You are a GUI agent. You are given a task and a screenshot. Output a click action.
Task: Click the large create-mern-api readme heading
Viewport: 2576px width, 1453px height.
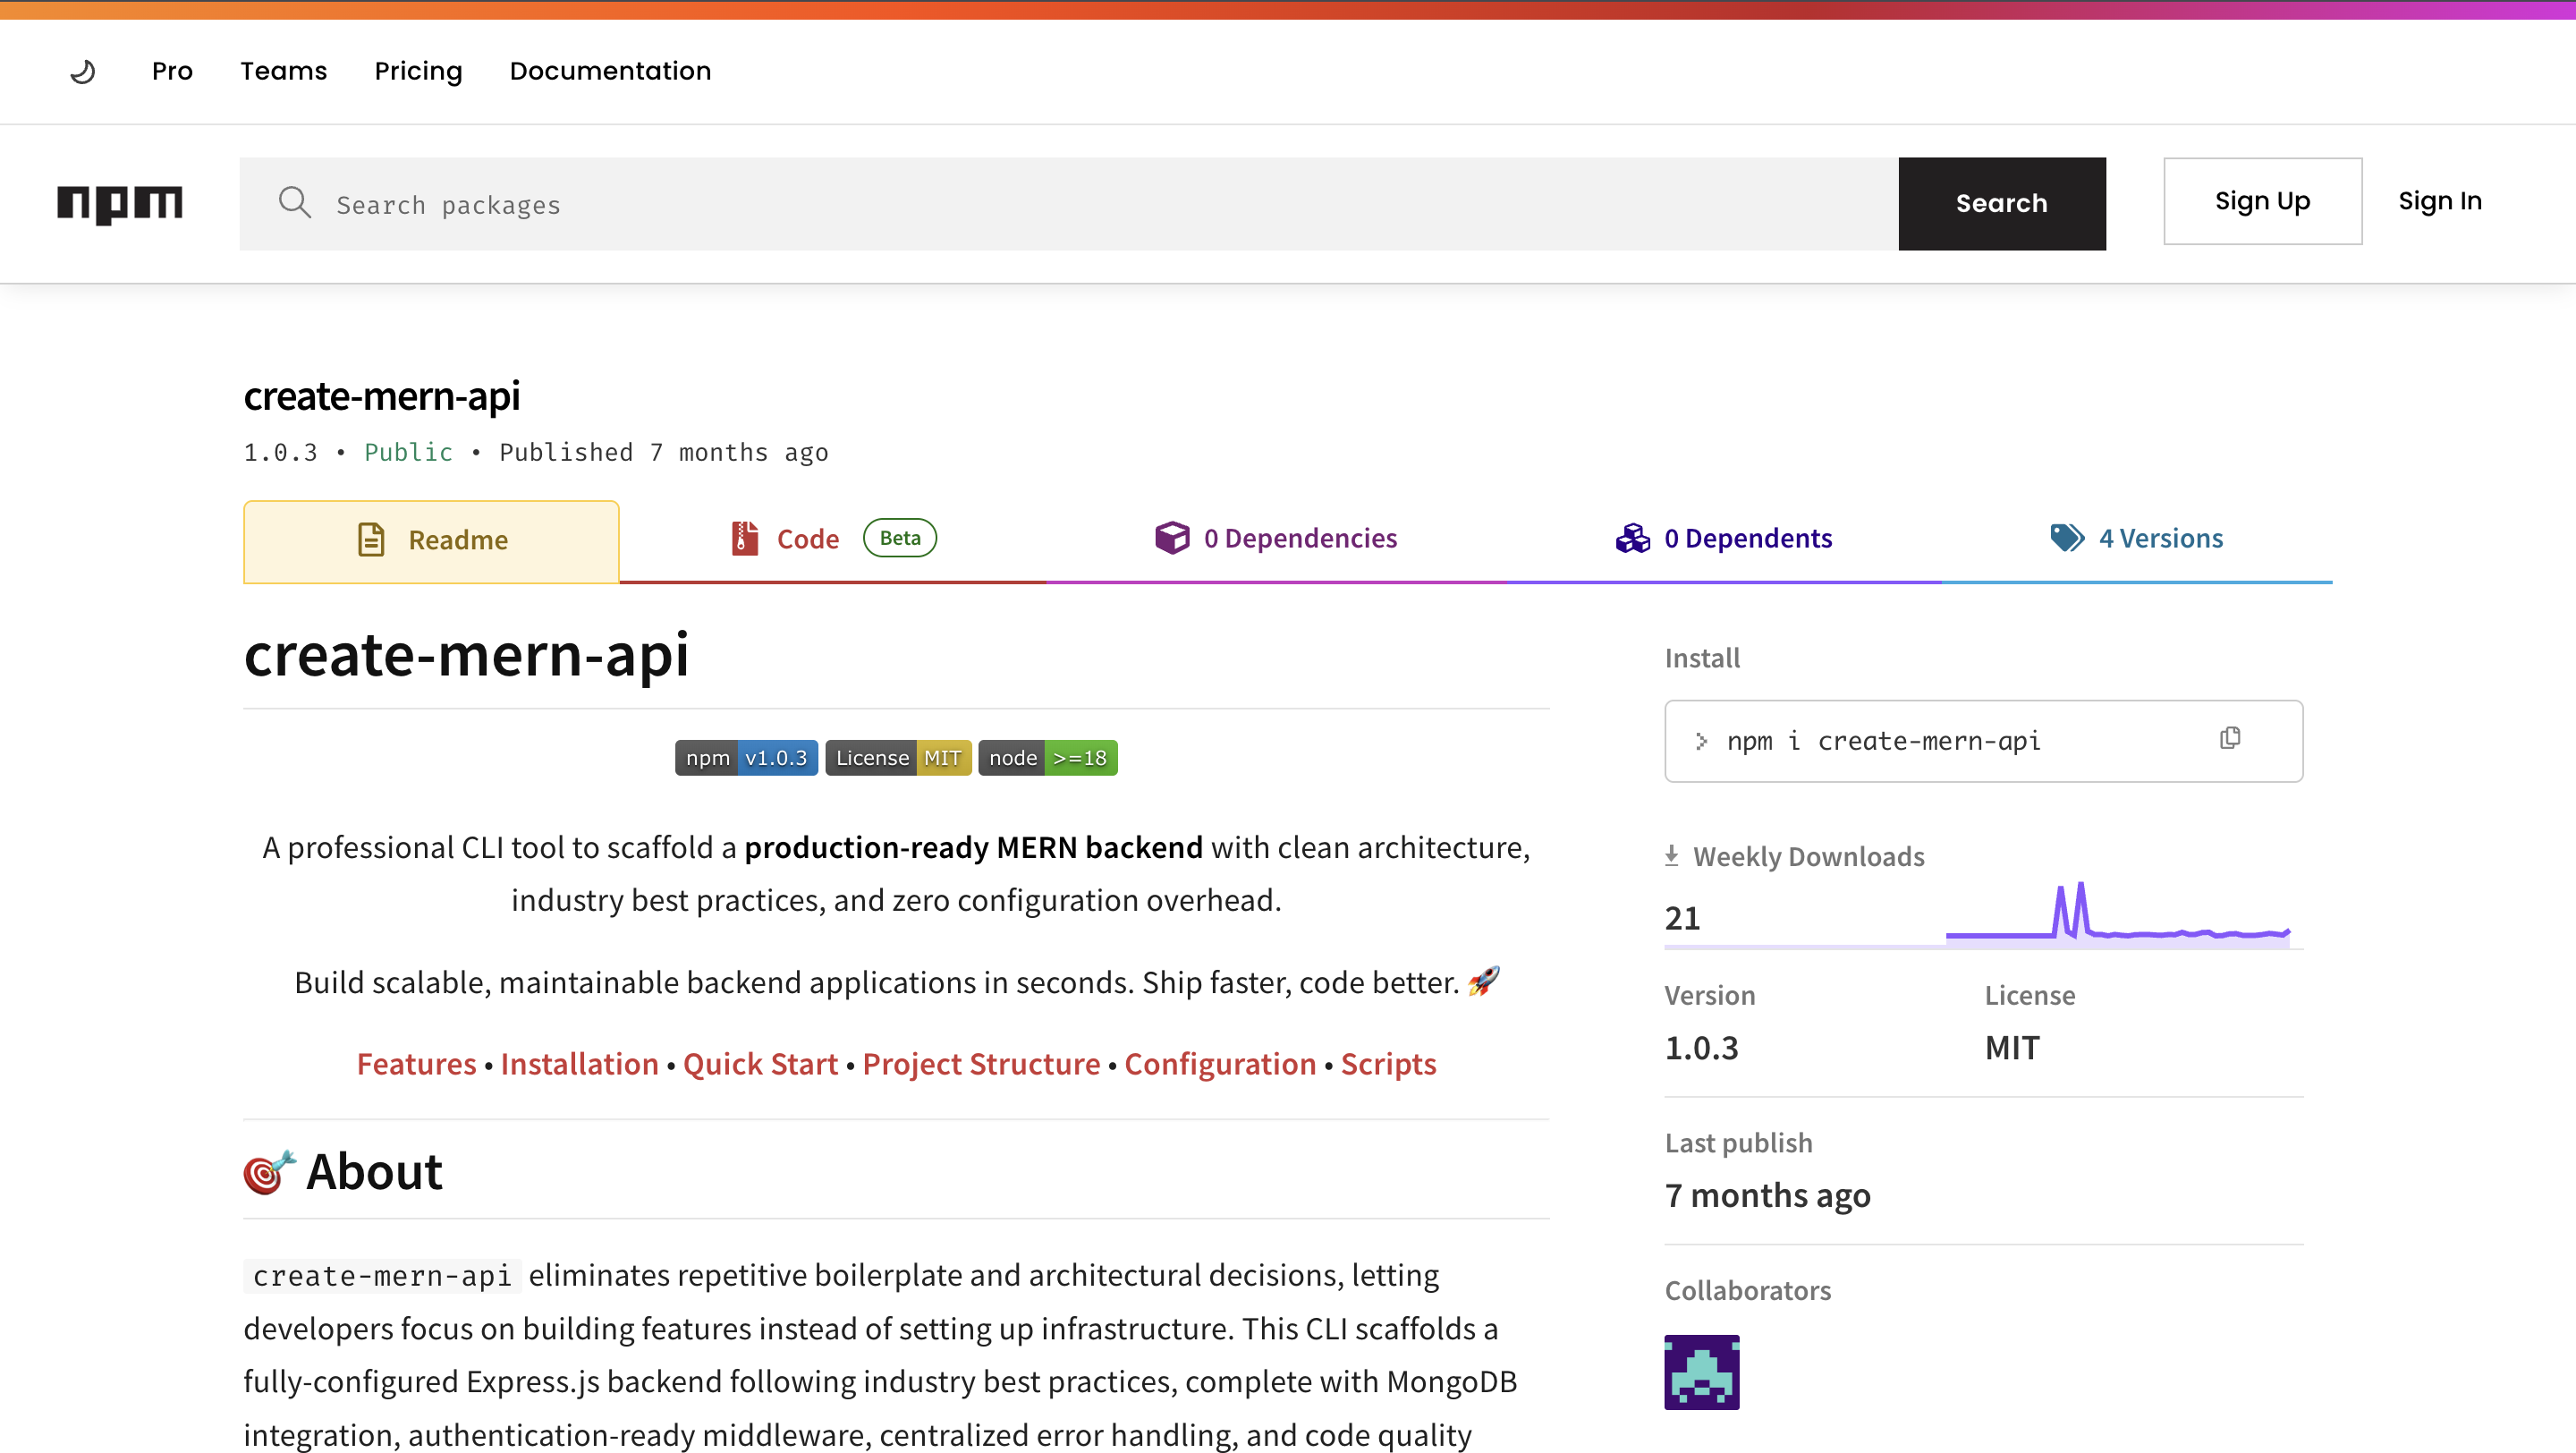(466, 655)
